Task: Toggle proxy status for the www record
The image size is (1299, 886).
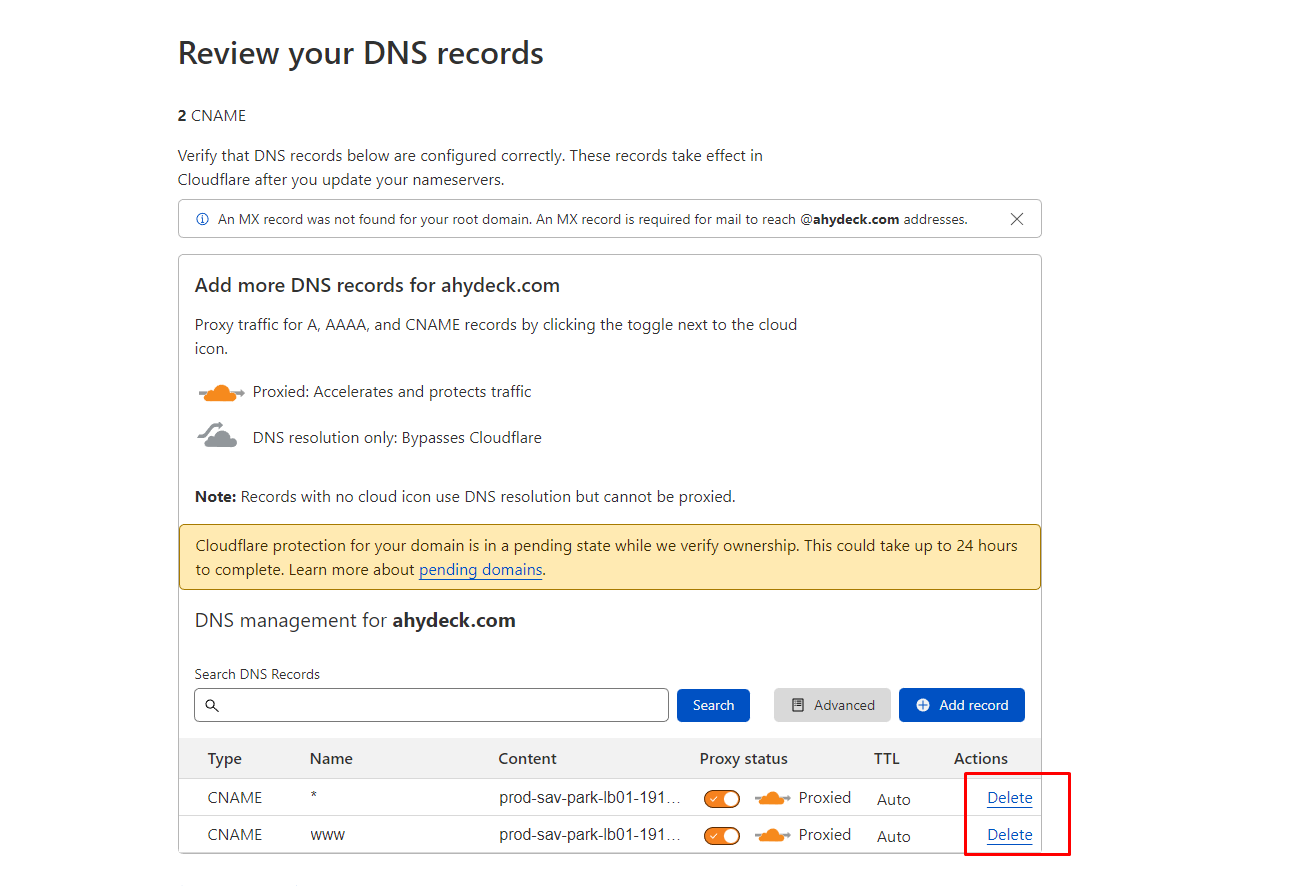Action: click(722, 835)
